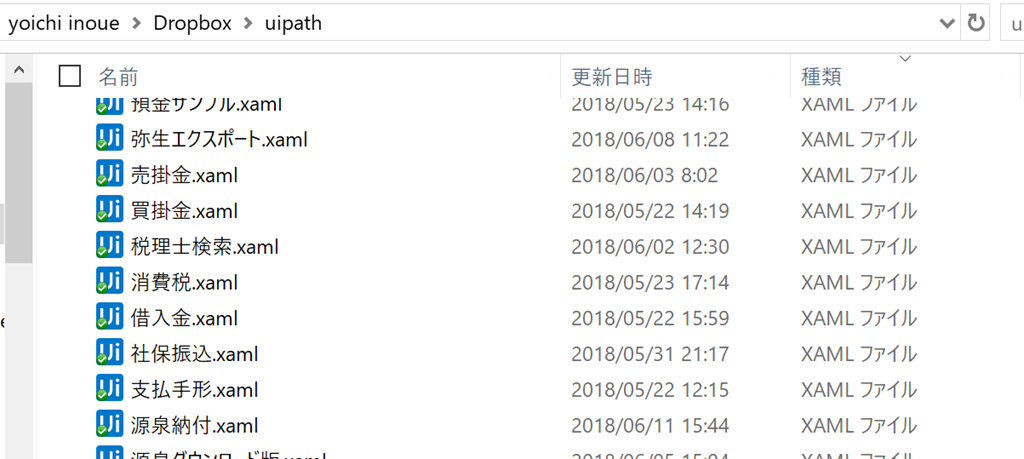Sort files by the 名前 column header
Image resolution: width=1024 pixels, height=459 pixels.
pyautogui.click(x=118, y=77)
